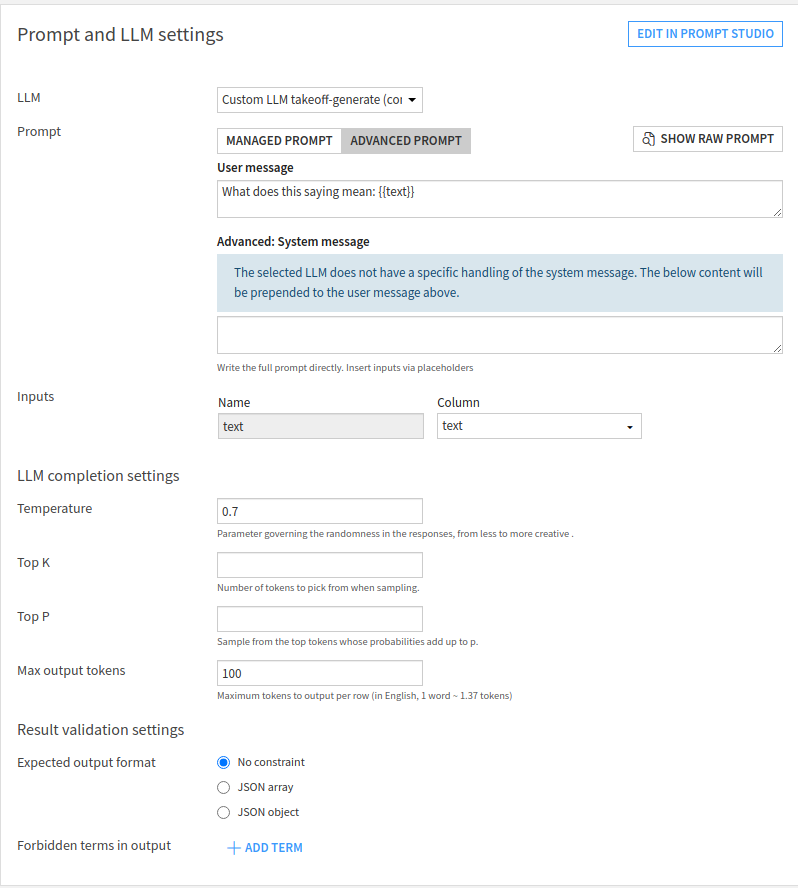Focus the Top P input box

pyautogui.click(x=320, y=619)
